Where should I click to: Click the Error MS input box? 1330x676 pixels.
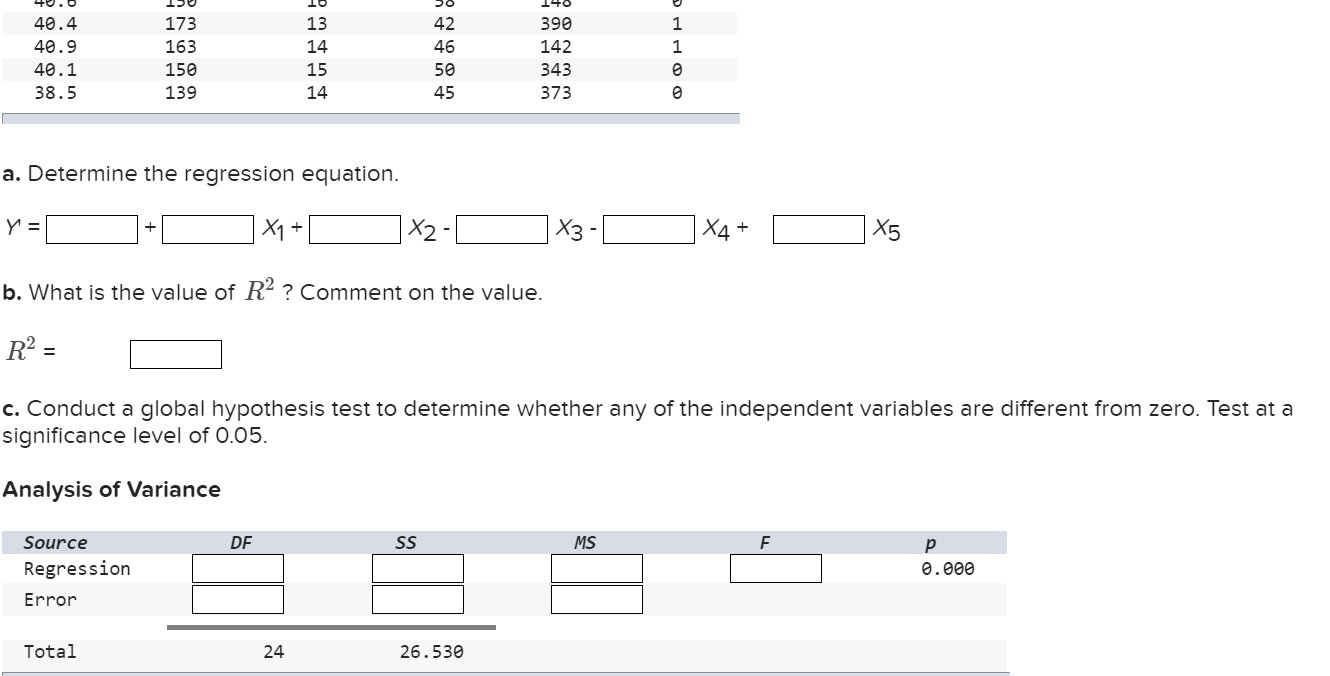(595, 600)
